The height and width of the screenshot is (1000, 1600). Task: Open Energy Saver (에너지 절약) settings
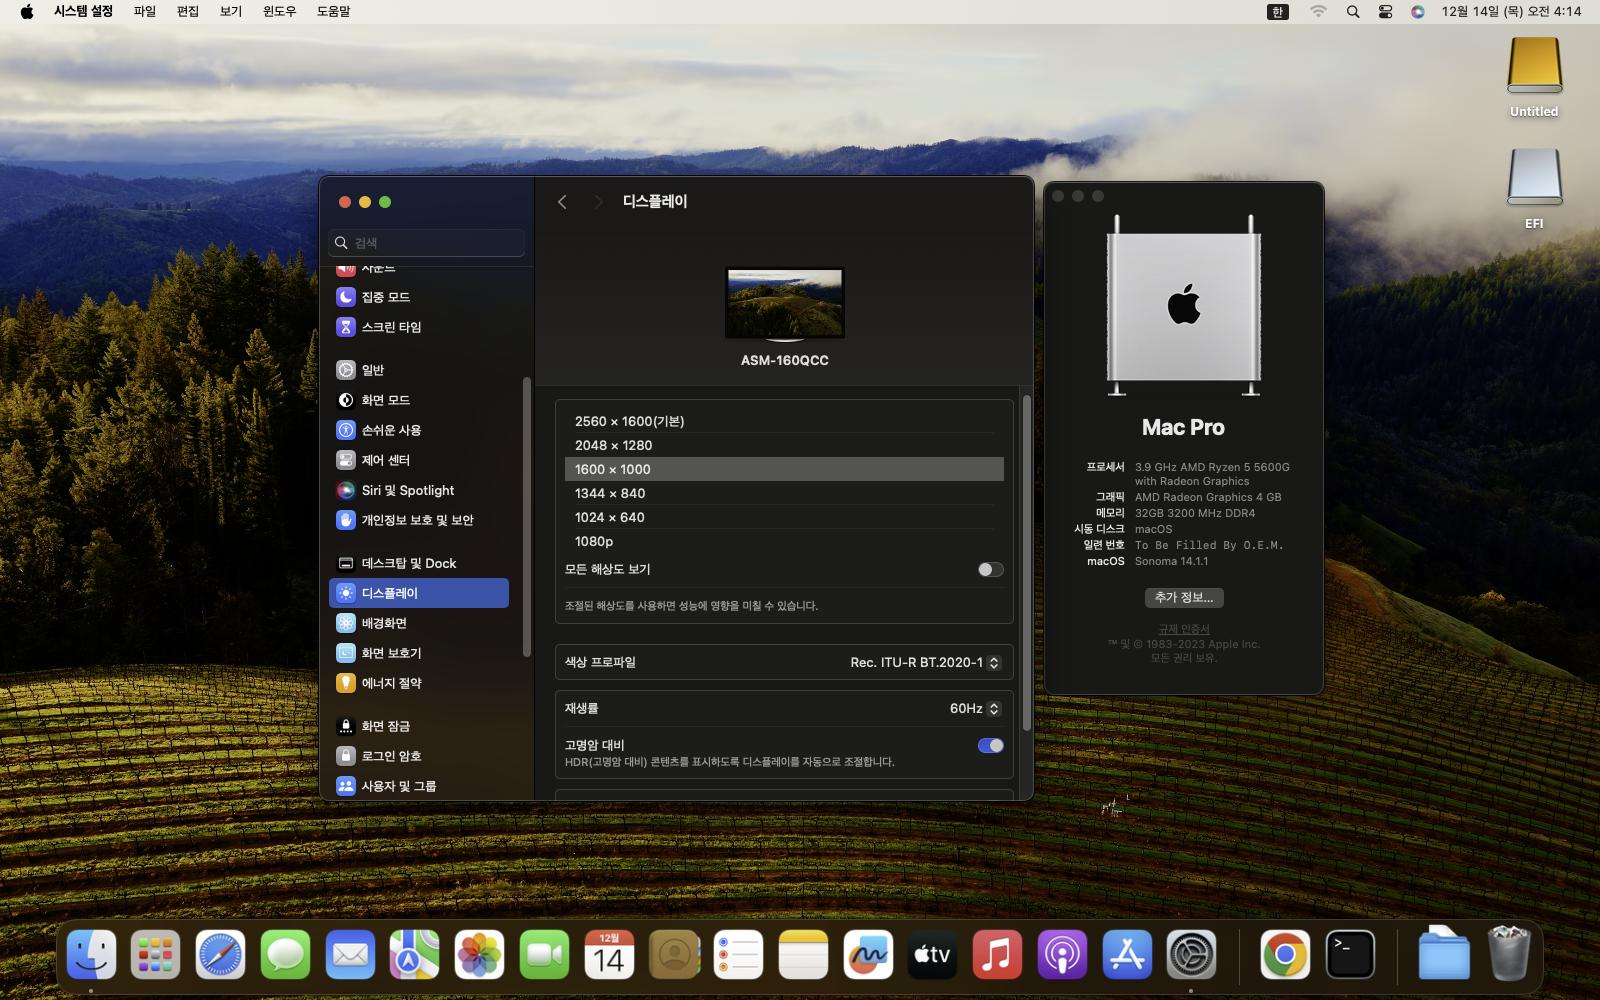(390, 683)
